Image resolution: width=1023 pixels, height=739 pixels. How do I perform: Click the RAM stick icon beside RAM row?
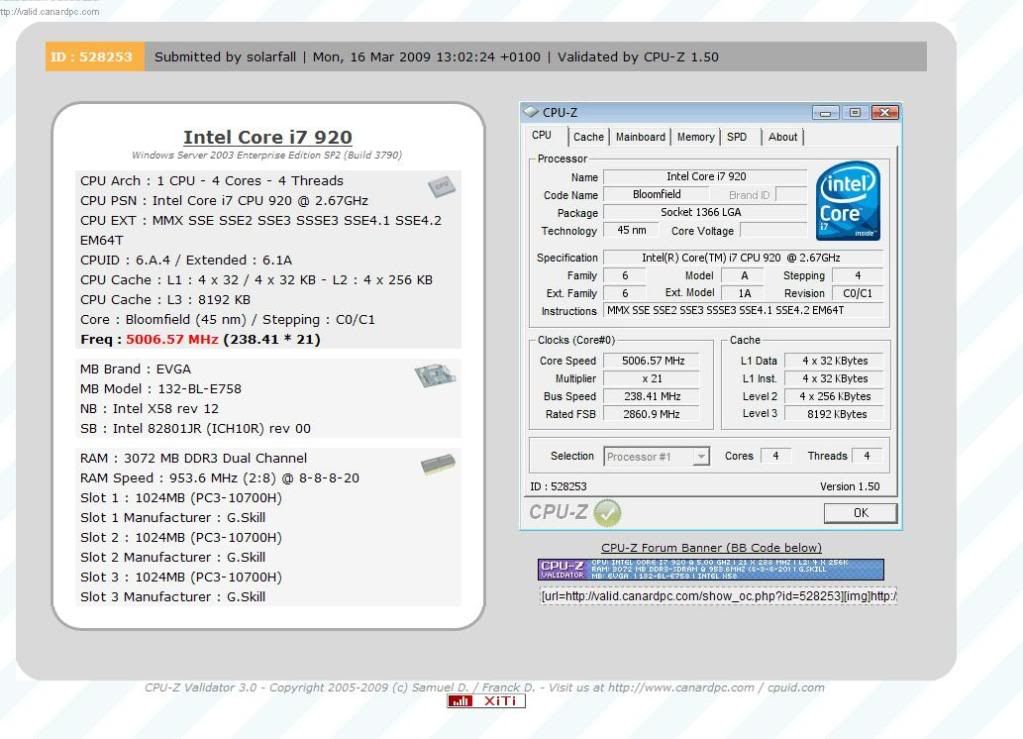[x=438, y=464]
